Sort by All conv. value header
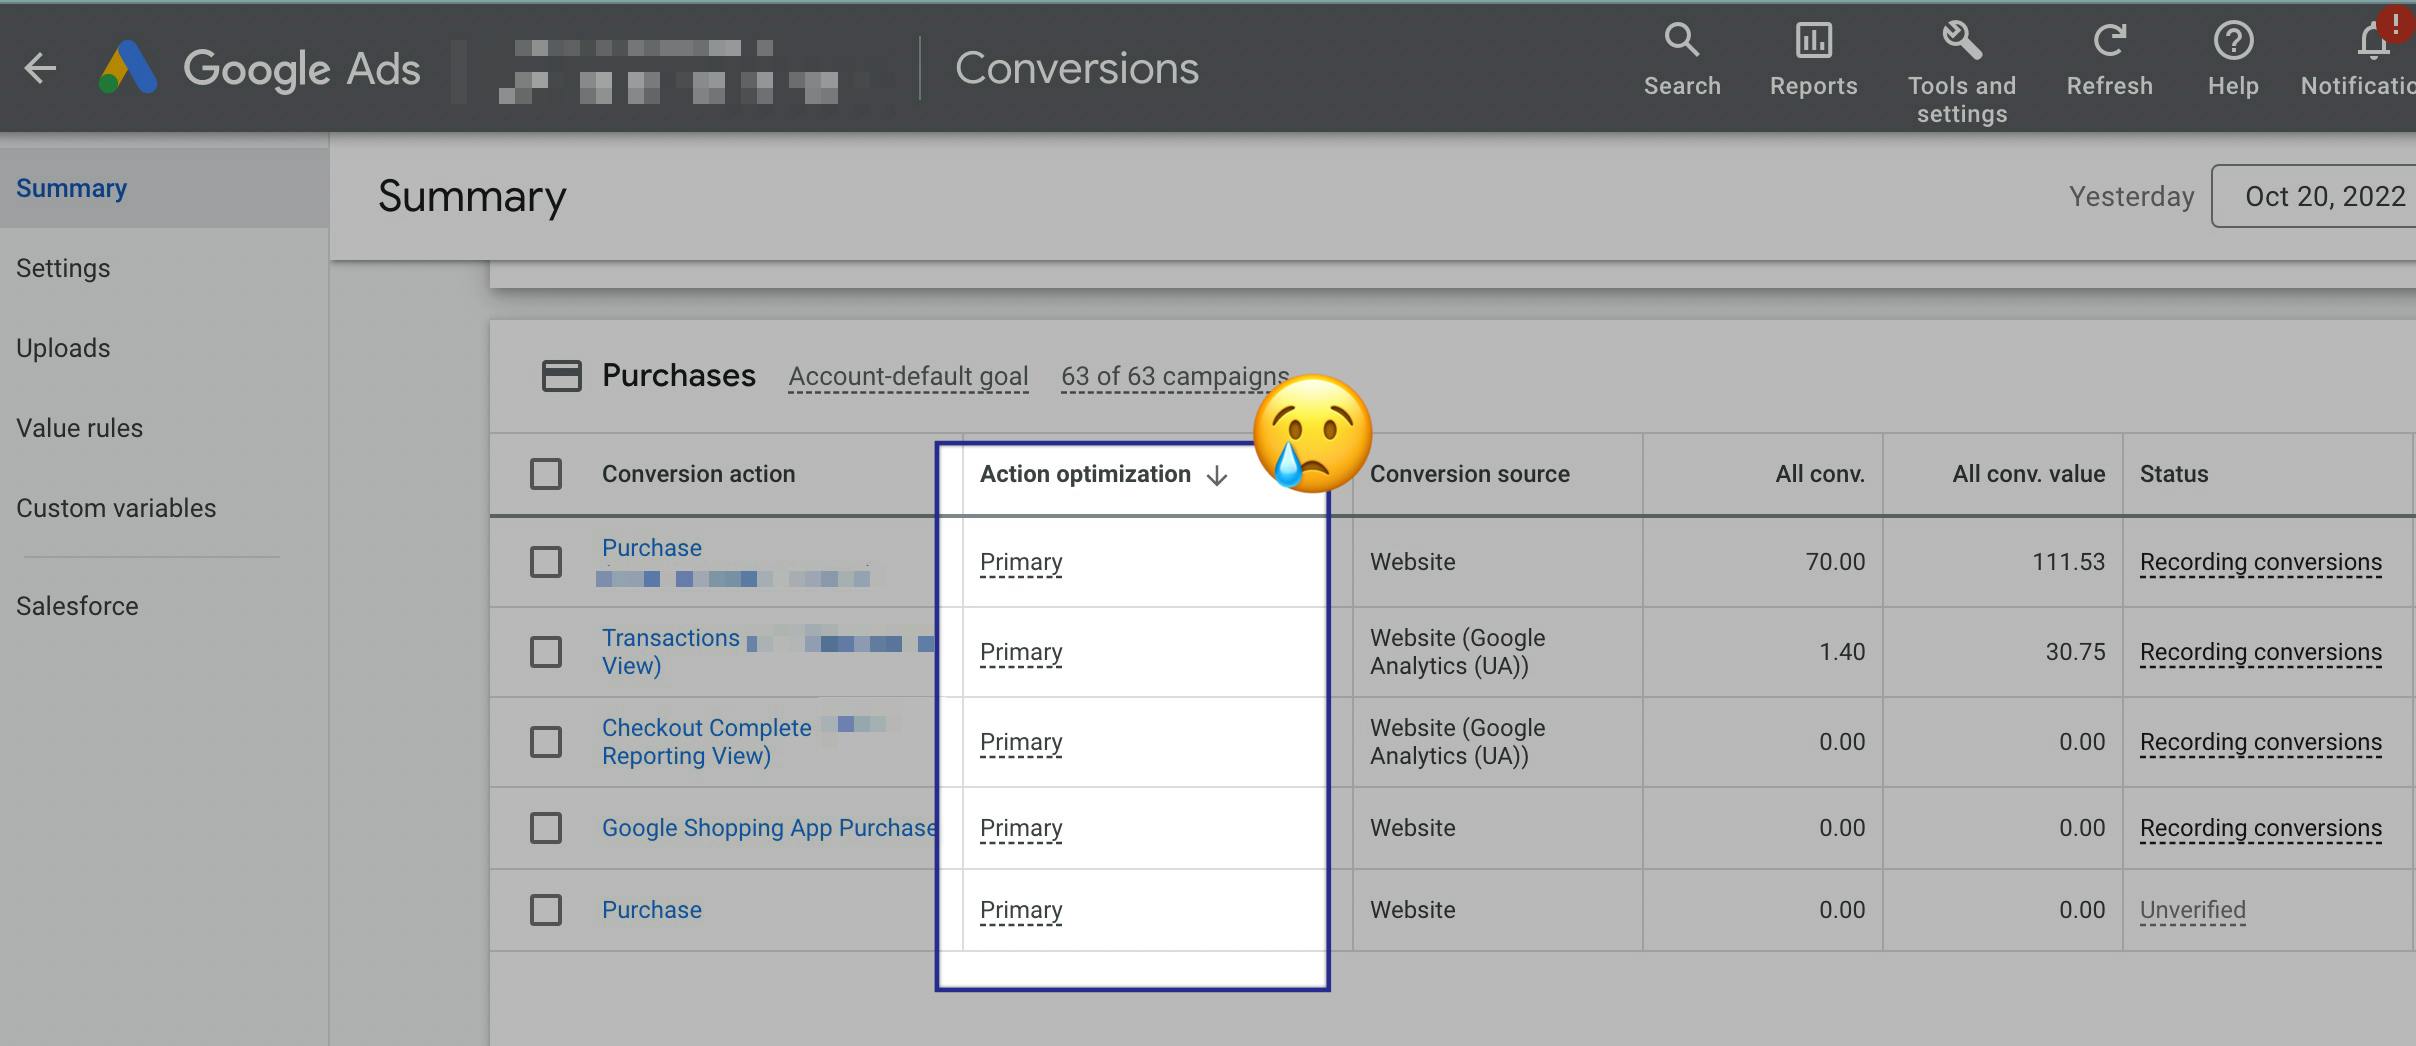 coord(2029,474)
